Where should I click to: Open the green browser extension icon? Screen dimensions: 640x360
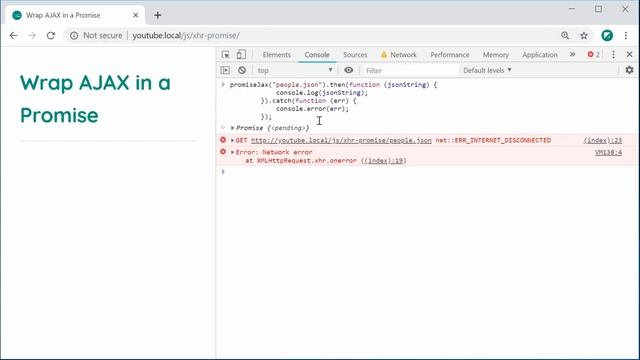coord(607,36)
